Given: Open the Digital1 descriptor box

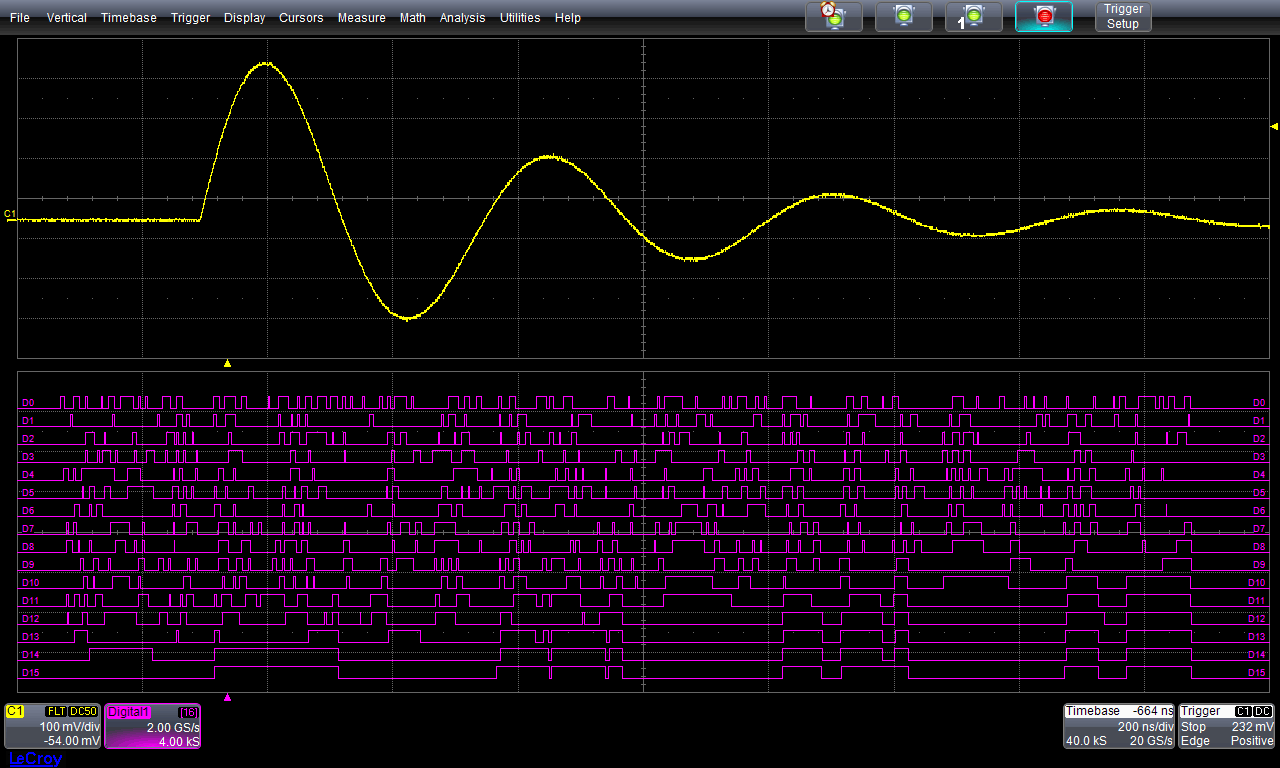Looking at the screenshot, I should click(x=153, y=726).
